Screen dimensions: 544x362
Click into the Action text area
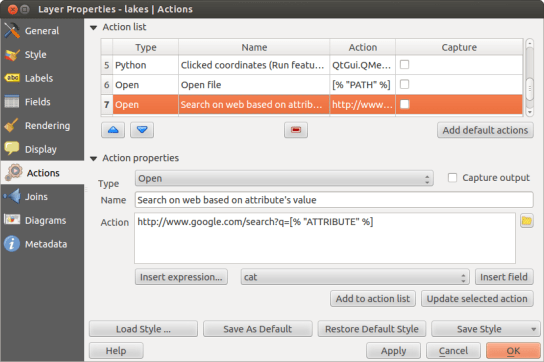pos(325,238)
